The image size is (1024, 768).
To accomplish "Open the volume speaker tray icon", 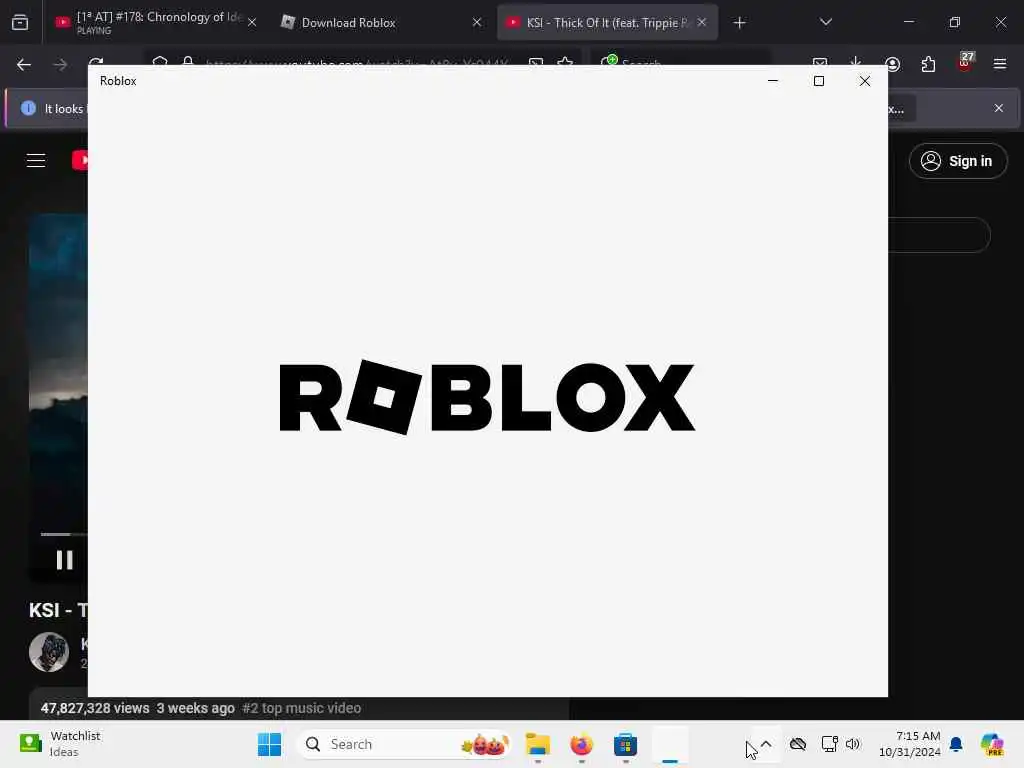I will tap(852, 744).
